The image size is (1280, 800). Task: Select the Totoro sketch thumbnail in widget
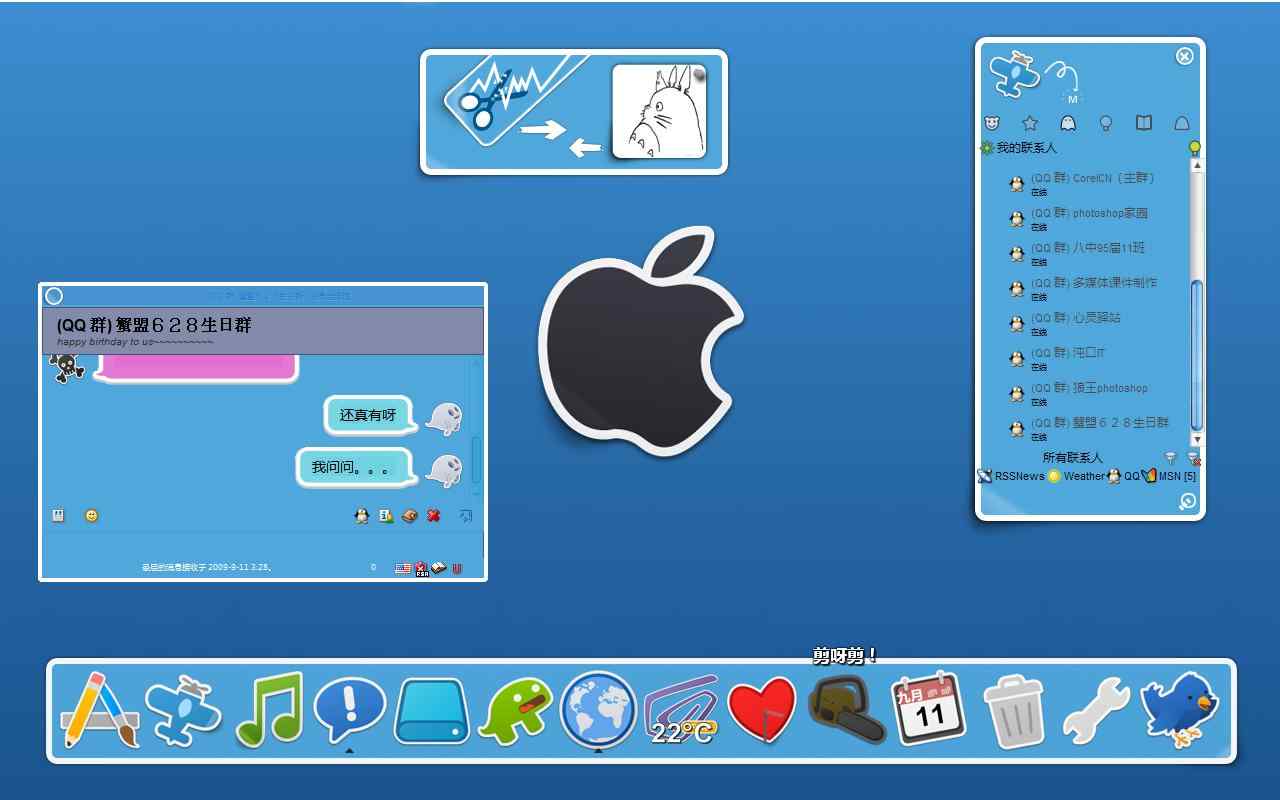click(x=659, y=111)
